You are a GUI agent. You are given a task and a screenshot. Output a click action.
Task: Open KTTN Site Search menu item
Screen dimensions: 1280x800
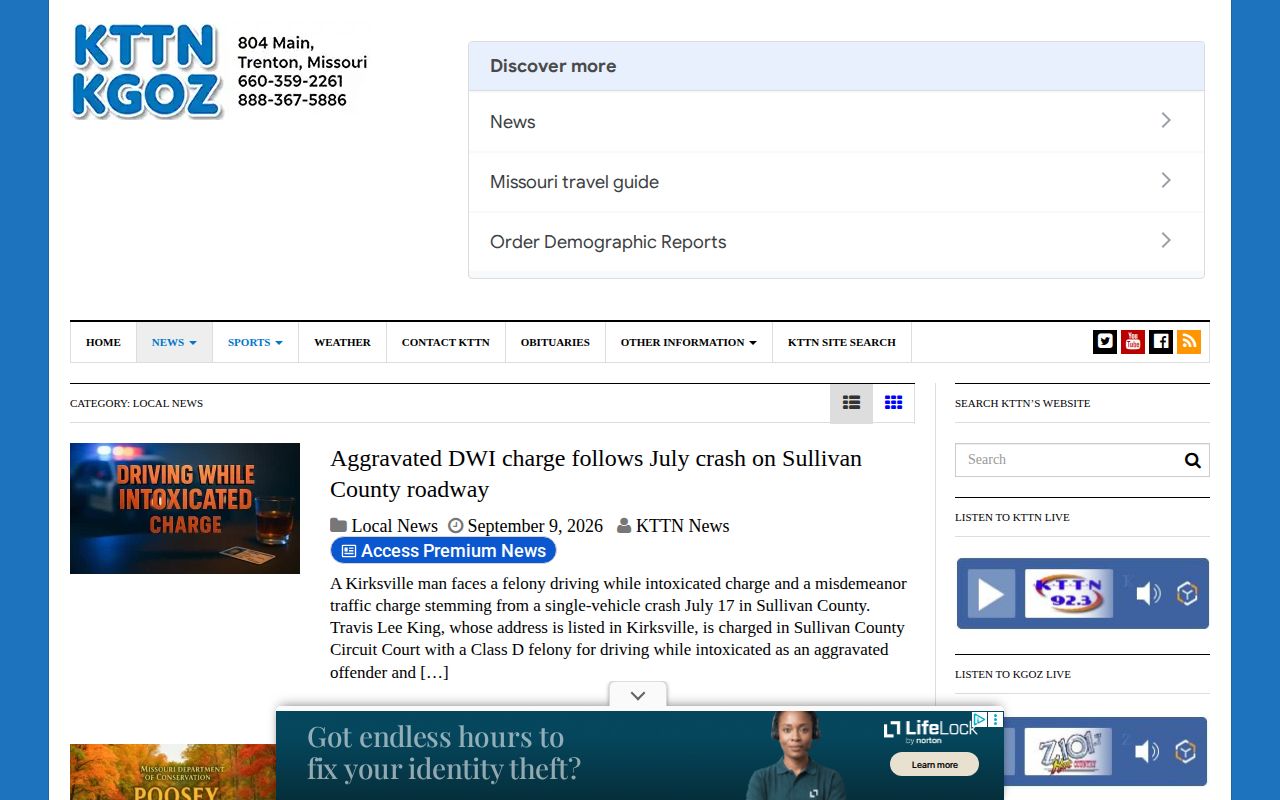tap(842, 342)
